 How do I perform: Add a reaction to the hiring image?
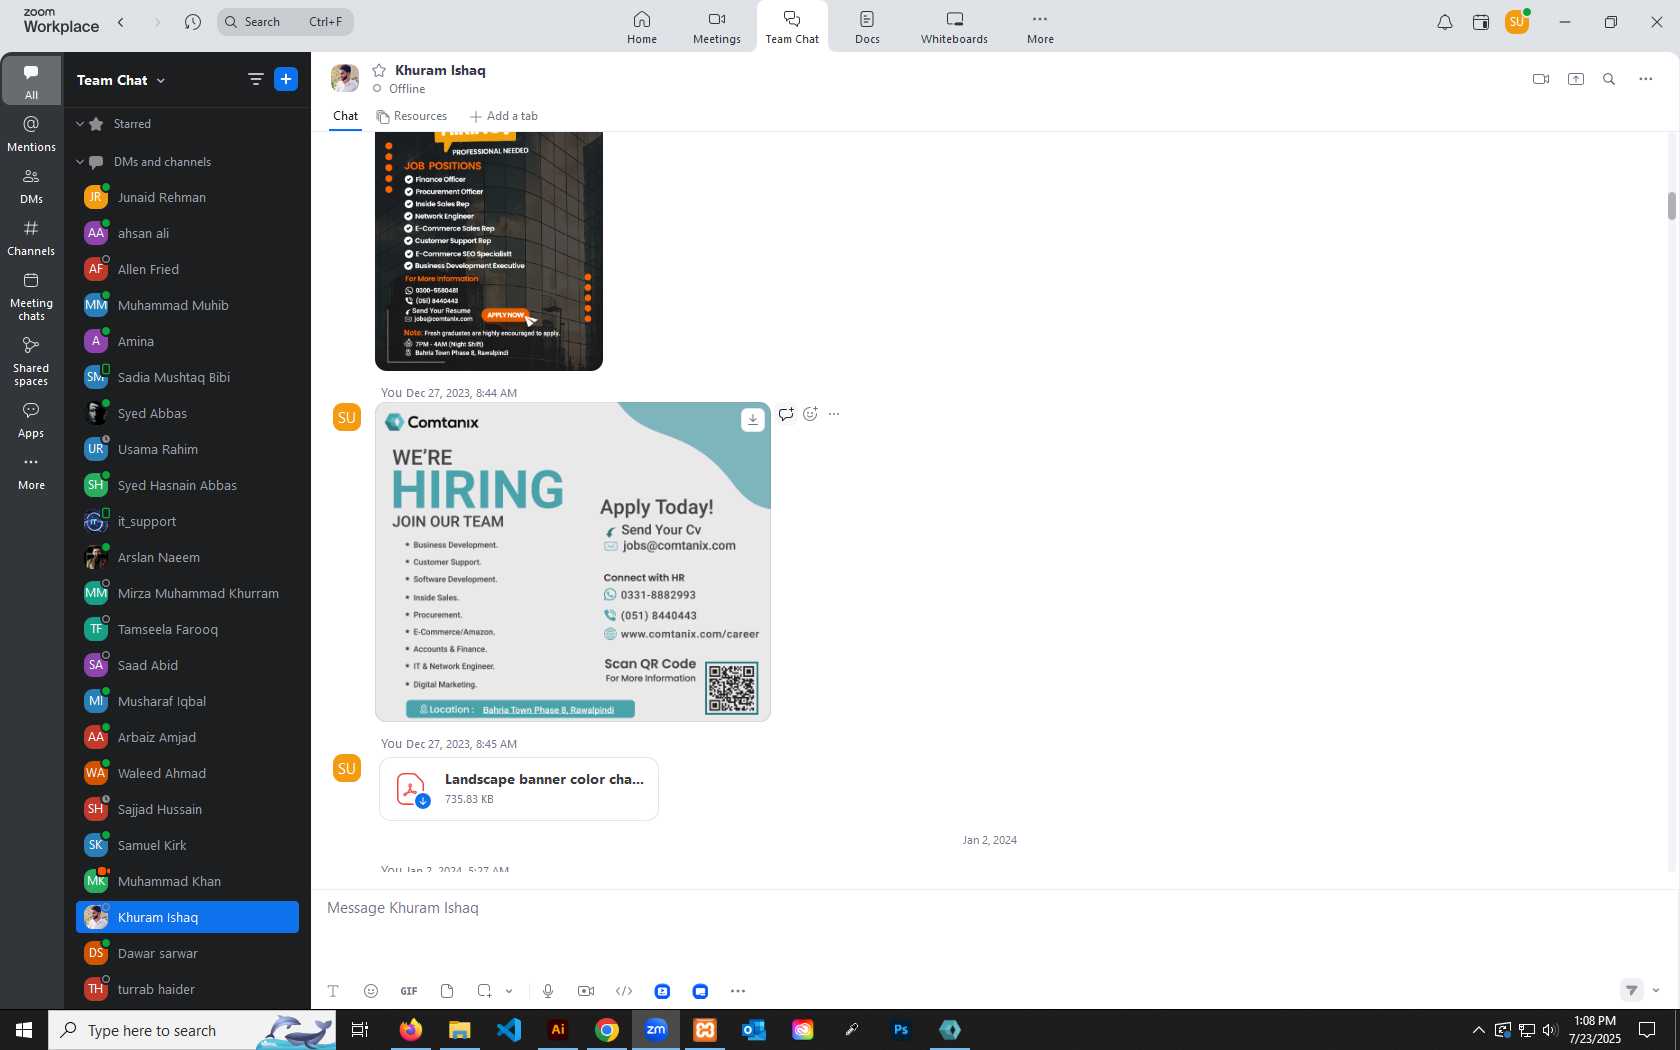click(x=810, y=414)
